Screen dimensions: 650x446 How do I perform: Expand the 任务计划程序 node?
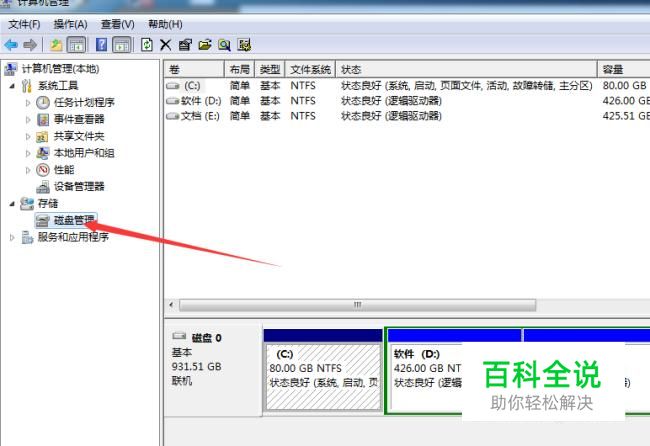click(28, 103)
